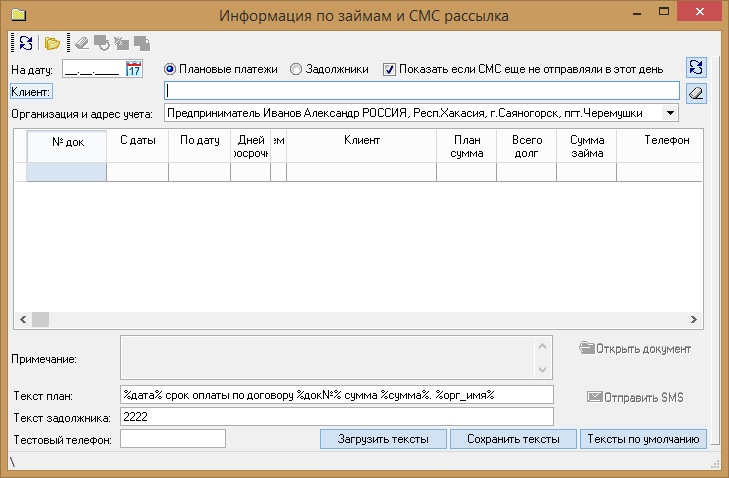The height and width of the screenshot is (478, 729).
Task: Click the Примечание scroll up arrow
Action: [x=542, y=346]
